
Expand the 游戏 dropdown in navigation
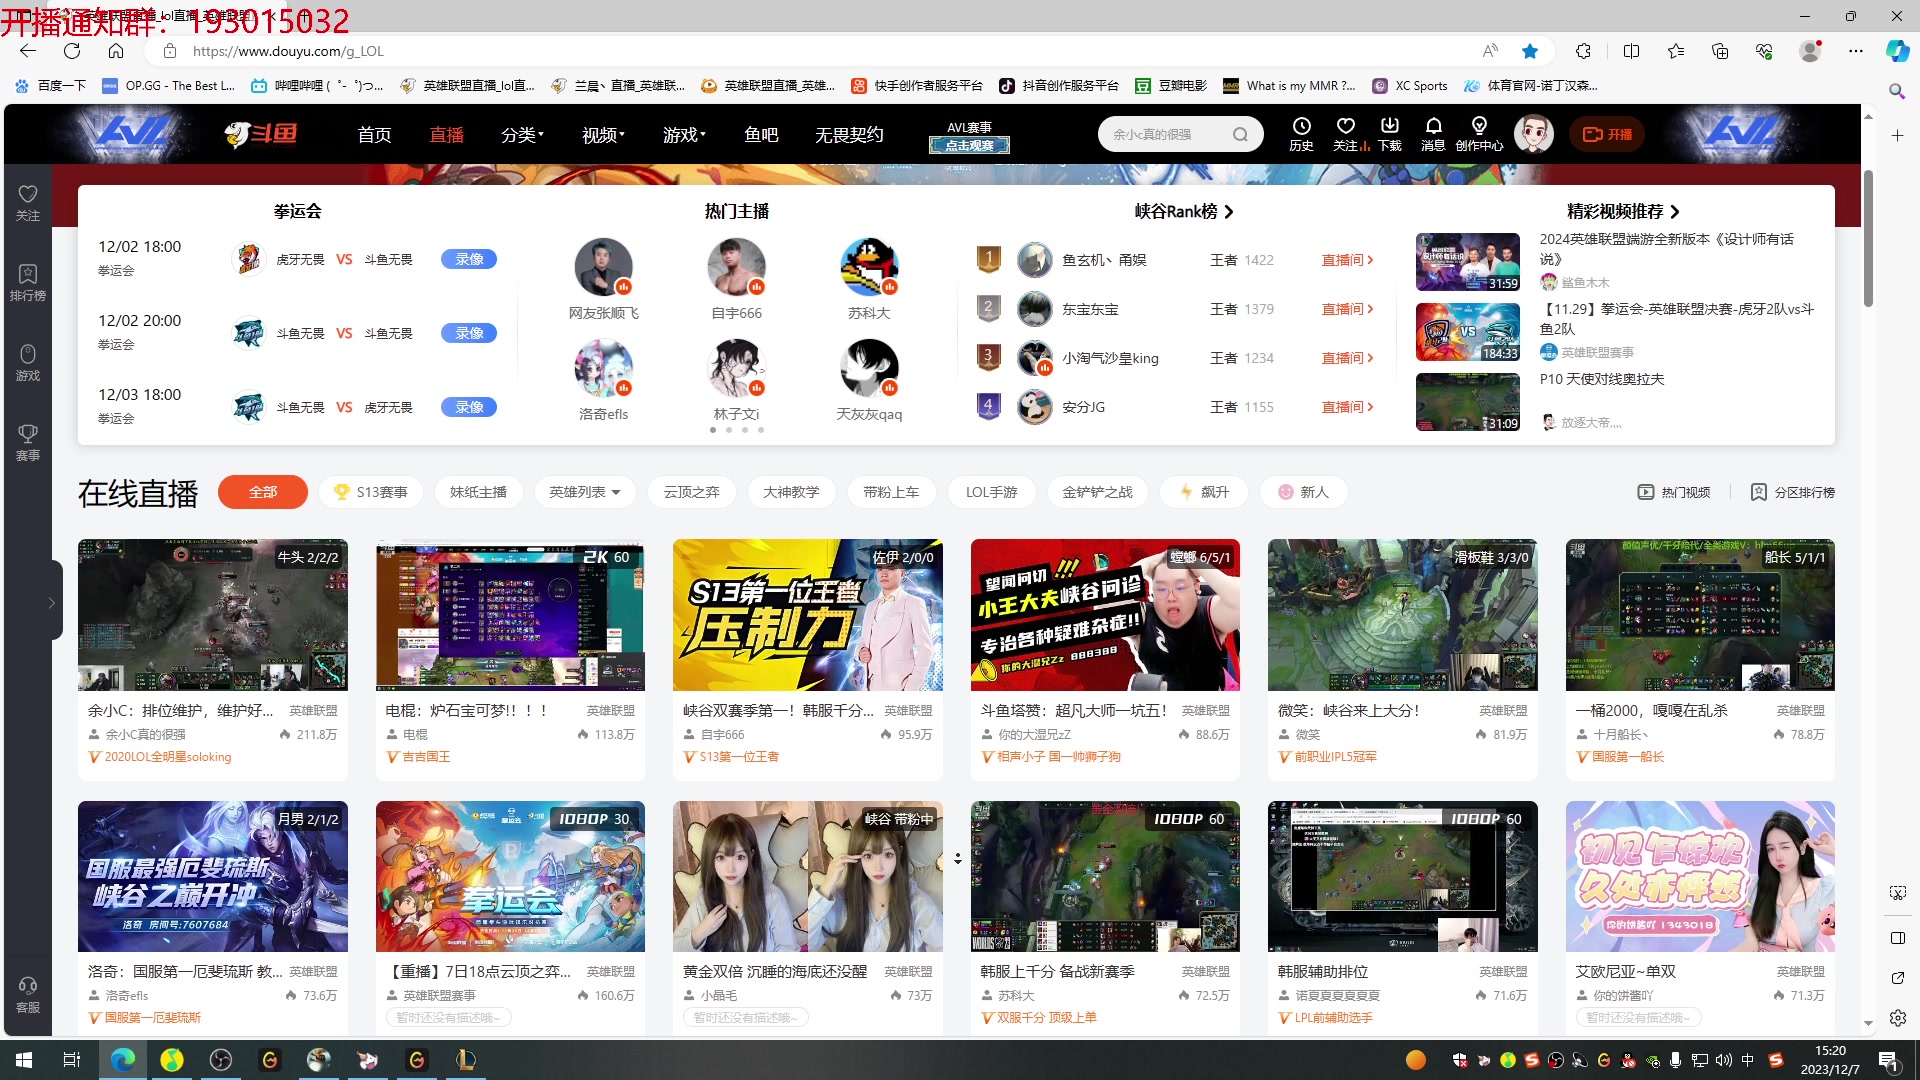[x=684, y=134]
